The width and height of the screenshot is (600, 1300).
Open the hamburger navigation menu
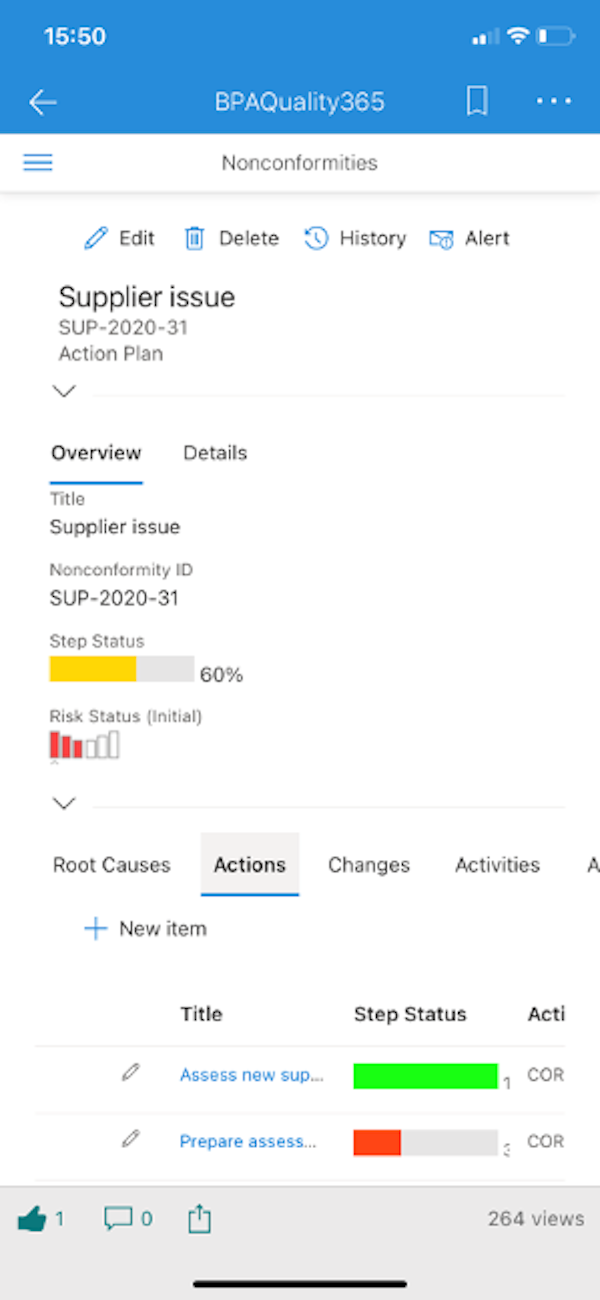pos(38,163)
